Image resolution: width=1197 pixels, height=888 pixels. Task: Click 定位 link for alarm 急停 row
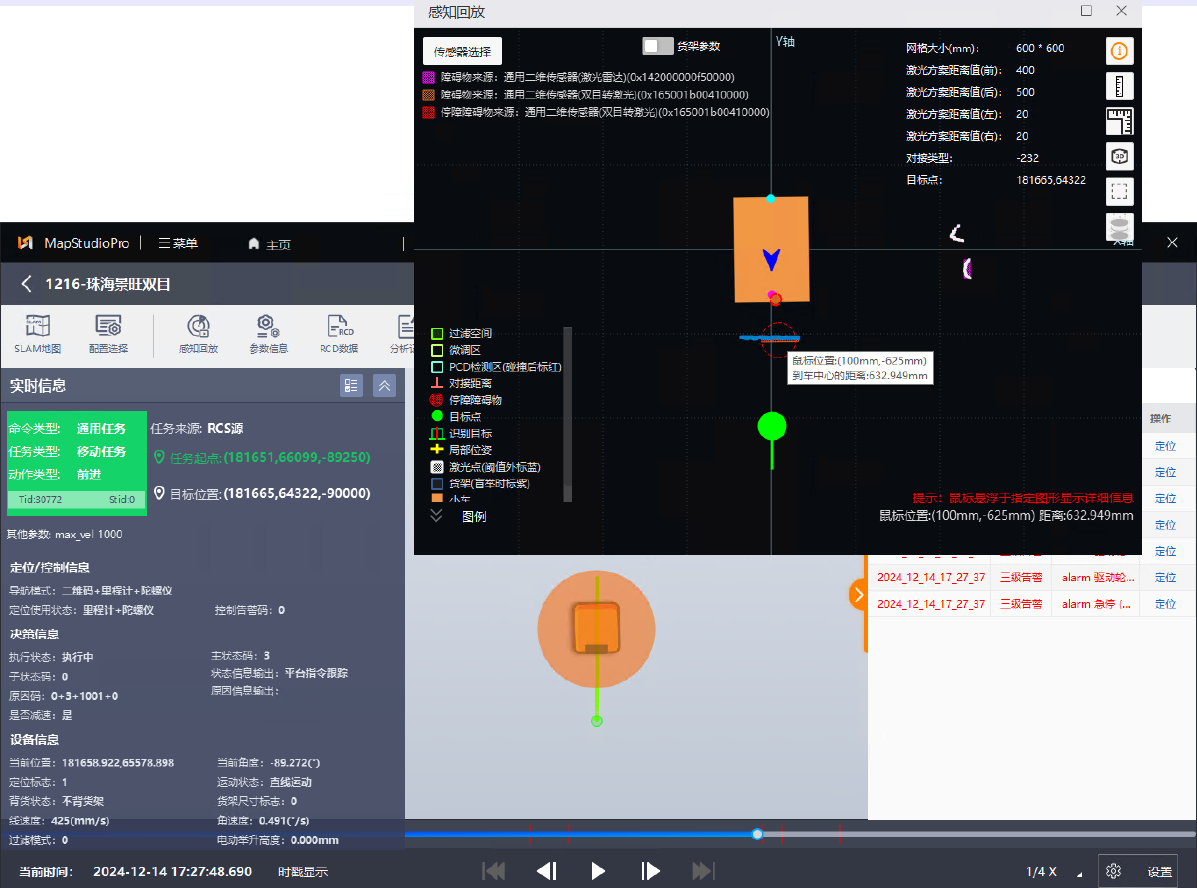1165,604
